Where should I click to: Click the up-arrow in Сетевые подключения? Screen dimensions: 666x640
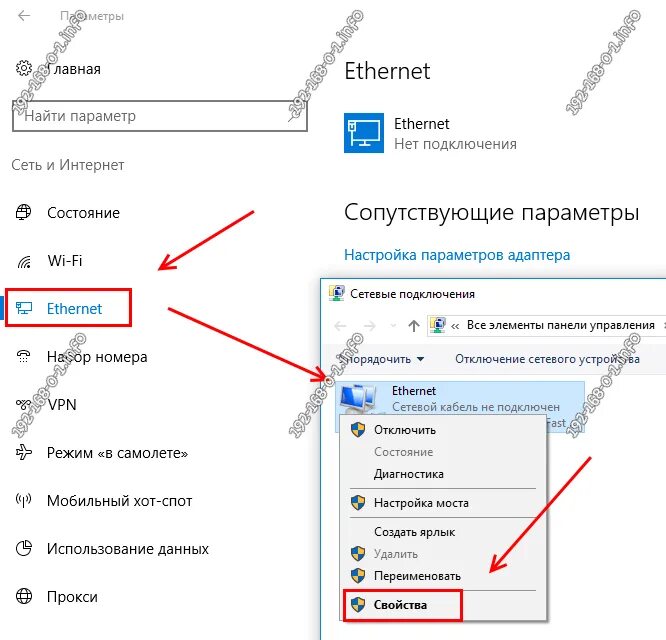click(414, 326)
